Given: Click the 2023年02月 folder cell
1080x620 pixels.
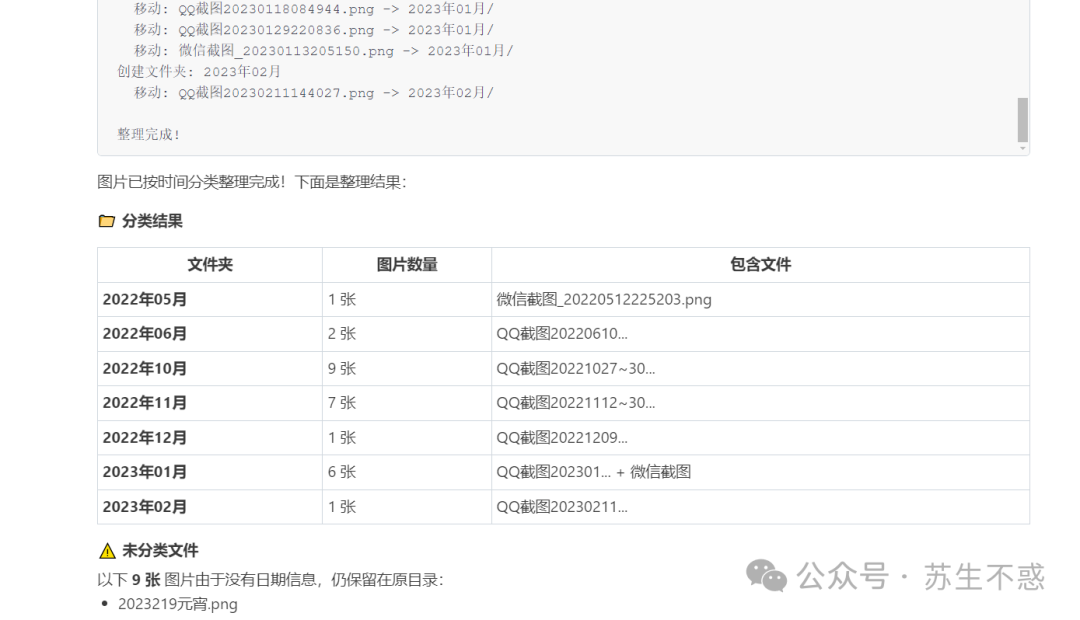Looking at the screenshot, I should [x=210, y=507].
